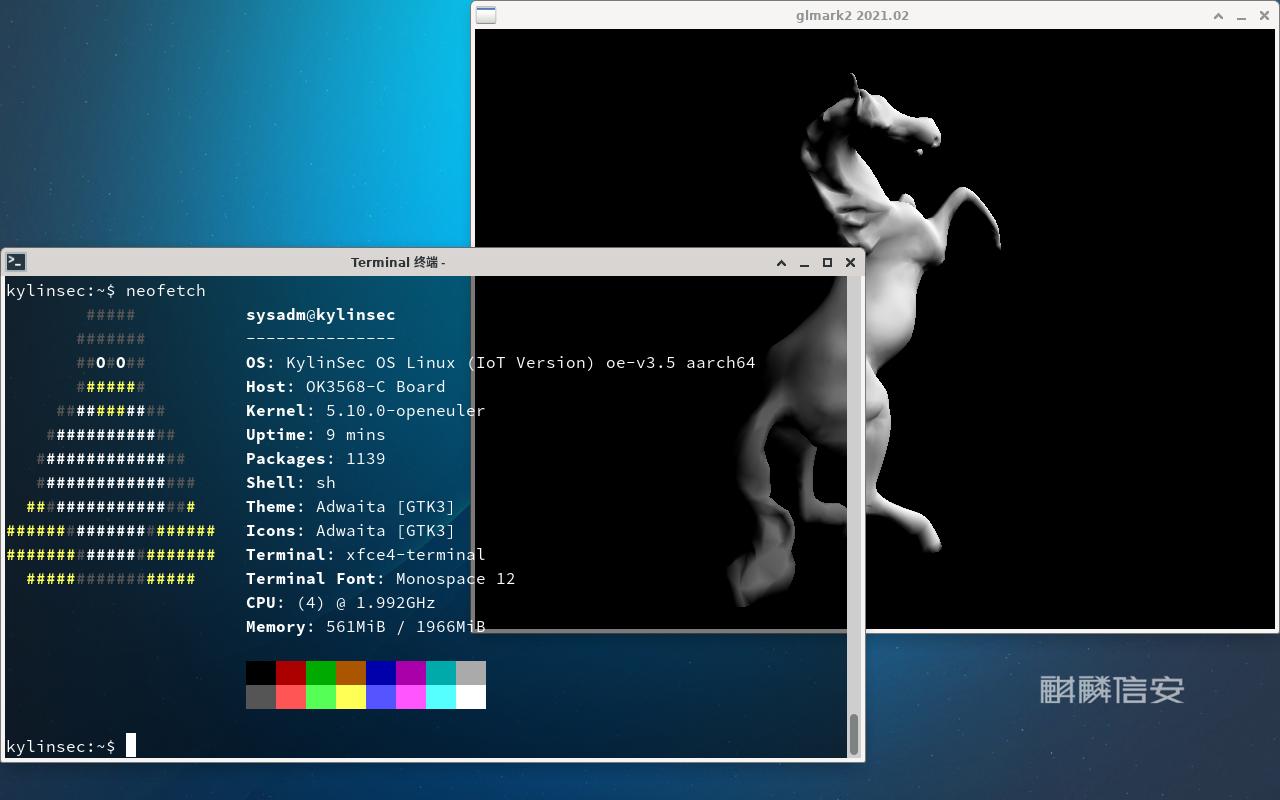This screenshot has height=800, width=1280.
Task: Click the yellow color block in neofetch
Action: pyautogui.click(x=351, y=697)
